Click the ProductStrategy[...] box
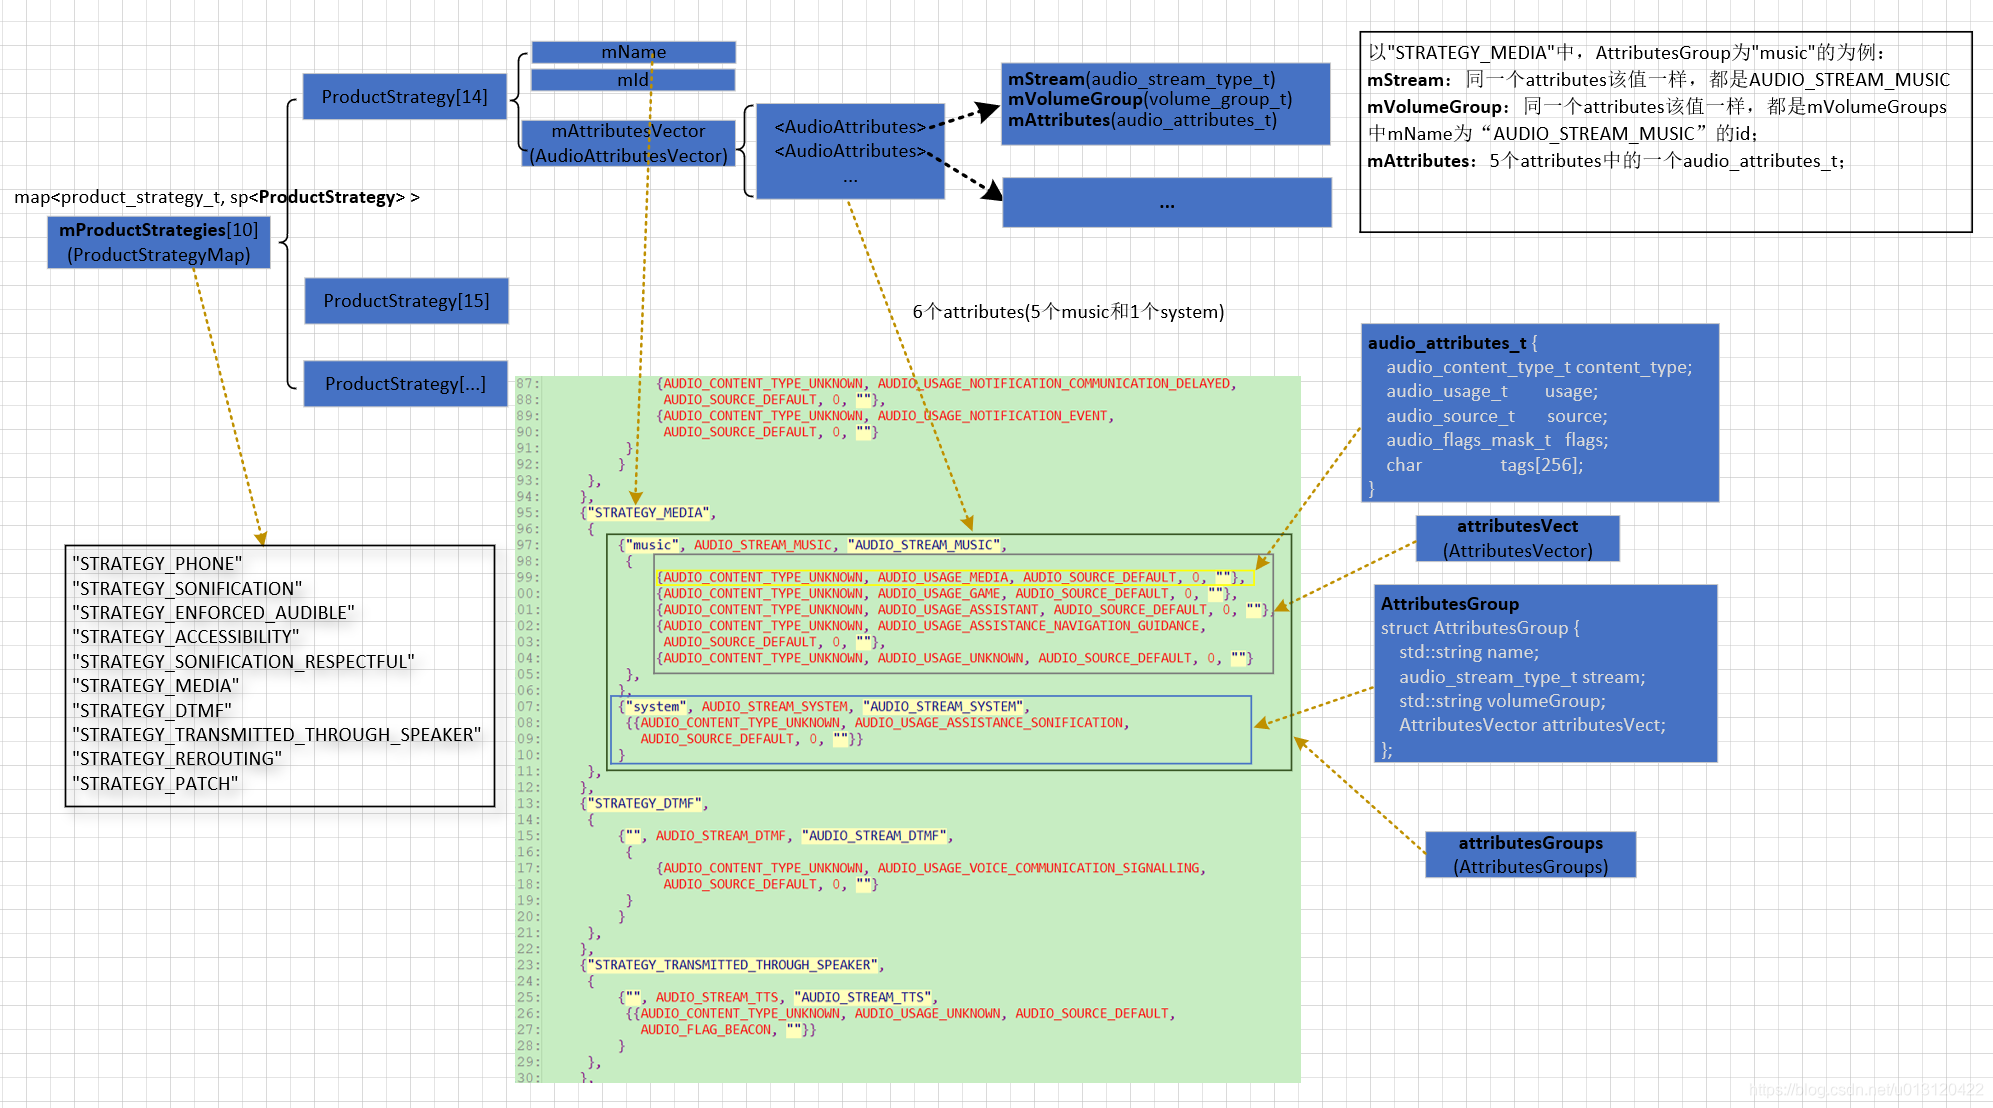This screenshot has height=1108, width=1993. 405,384
